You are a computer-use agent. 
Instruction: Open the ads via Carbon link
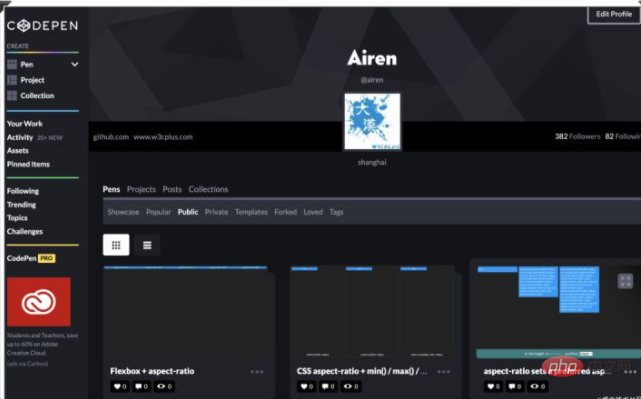(x=27, y=363)
